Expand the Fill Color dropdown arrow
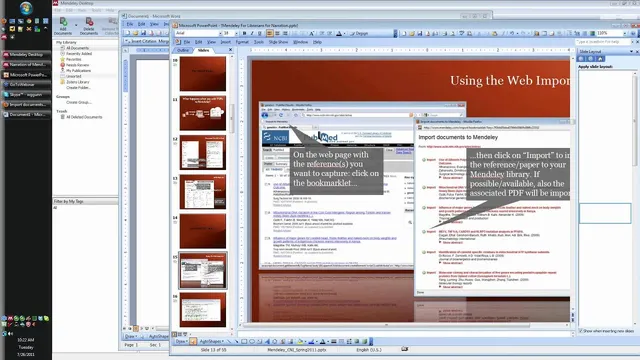The width and height of the screenshot is (640, 360). point(306,342)
